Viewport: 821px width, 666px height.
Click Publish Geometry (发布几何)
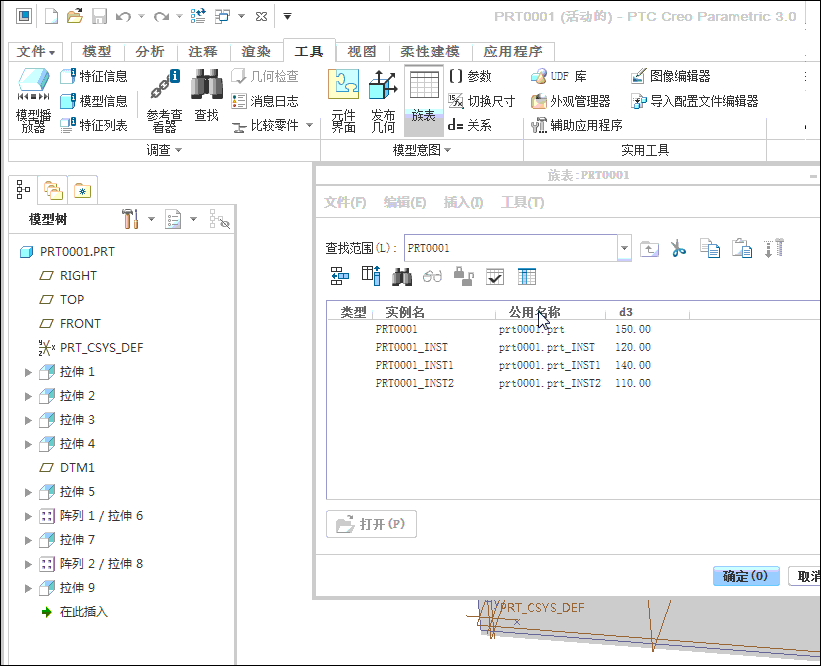[383, 100]
